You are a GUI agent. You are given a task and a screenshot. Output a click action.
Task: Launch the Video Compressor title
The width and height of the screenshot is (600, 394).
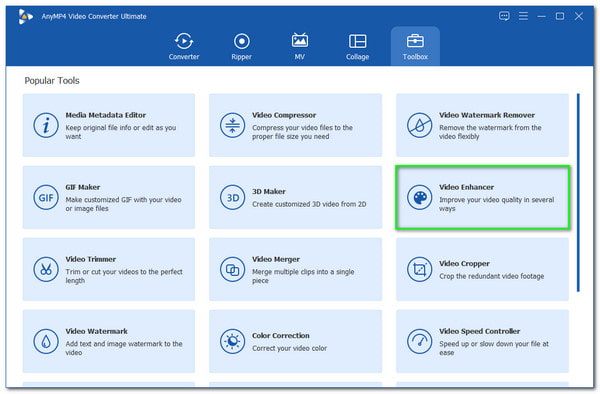284,115
